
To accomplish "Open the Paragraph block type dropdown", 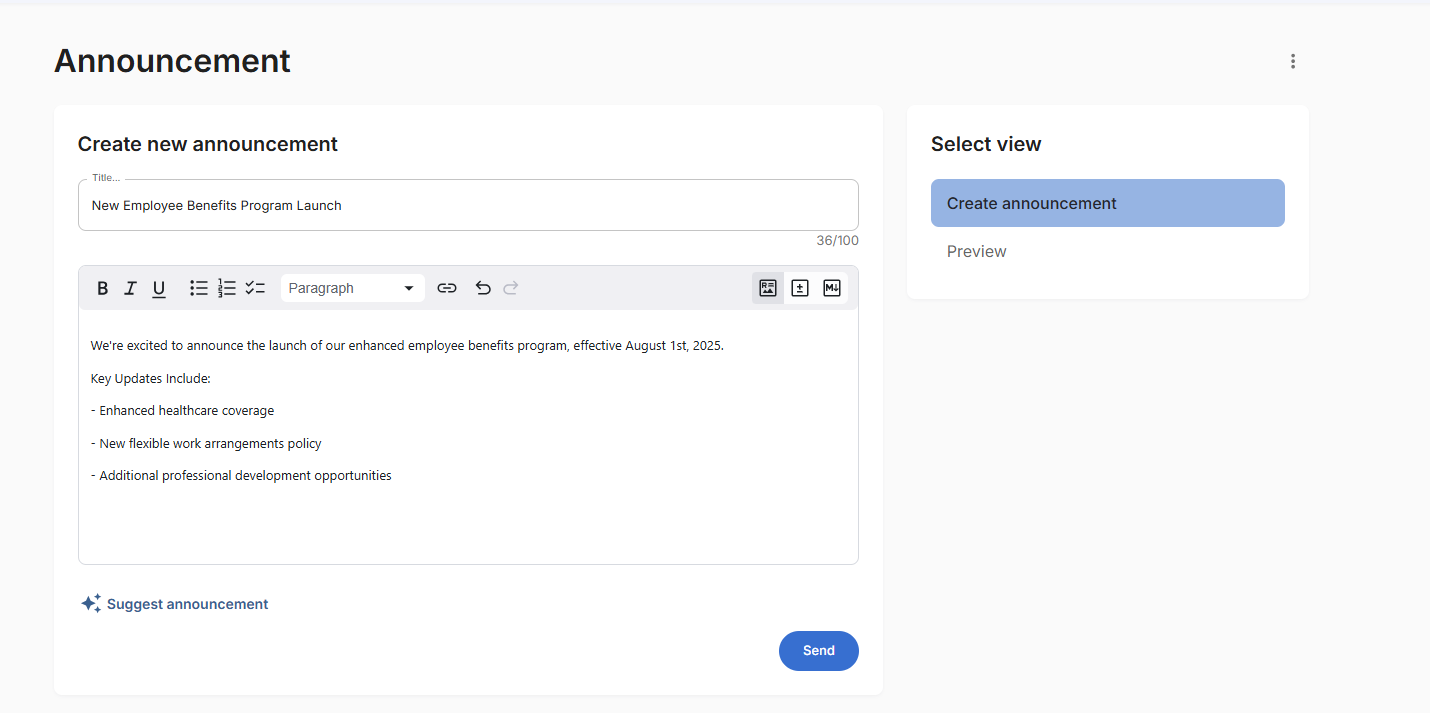I will 352,288.
